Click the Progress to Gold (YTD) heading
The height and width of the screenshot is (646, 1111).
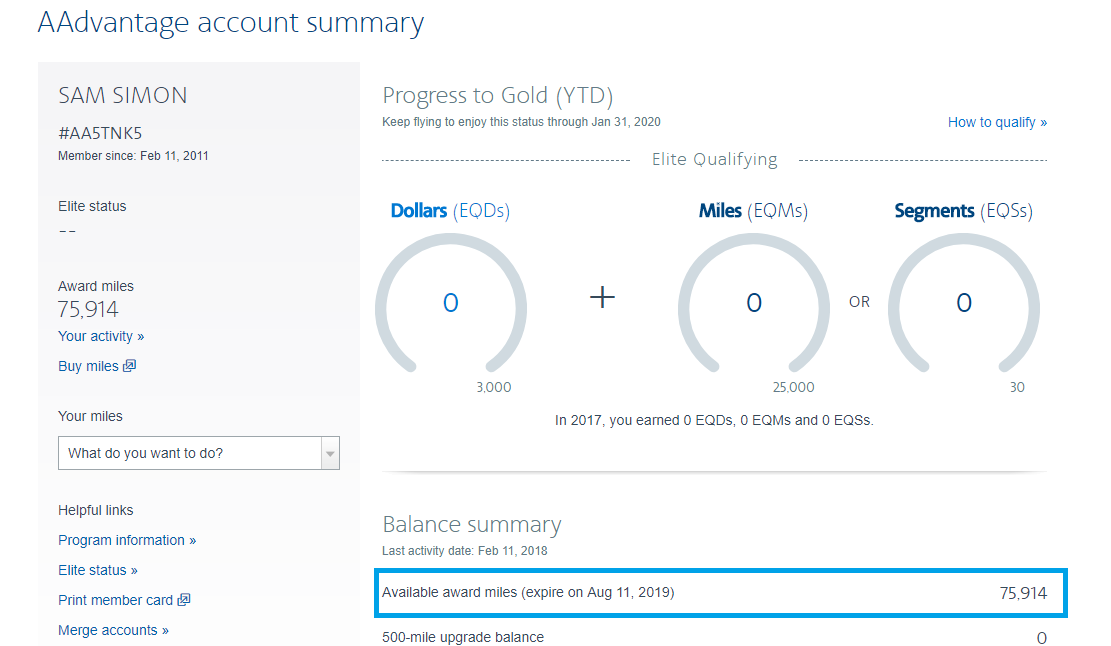pos(497,96)
